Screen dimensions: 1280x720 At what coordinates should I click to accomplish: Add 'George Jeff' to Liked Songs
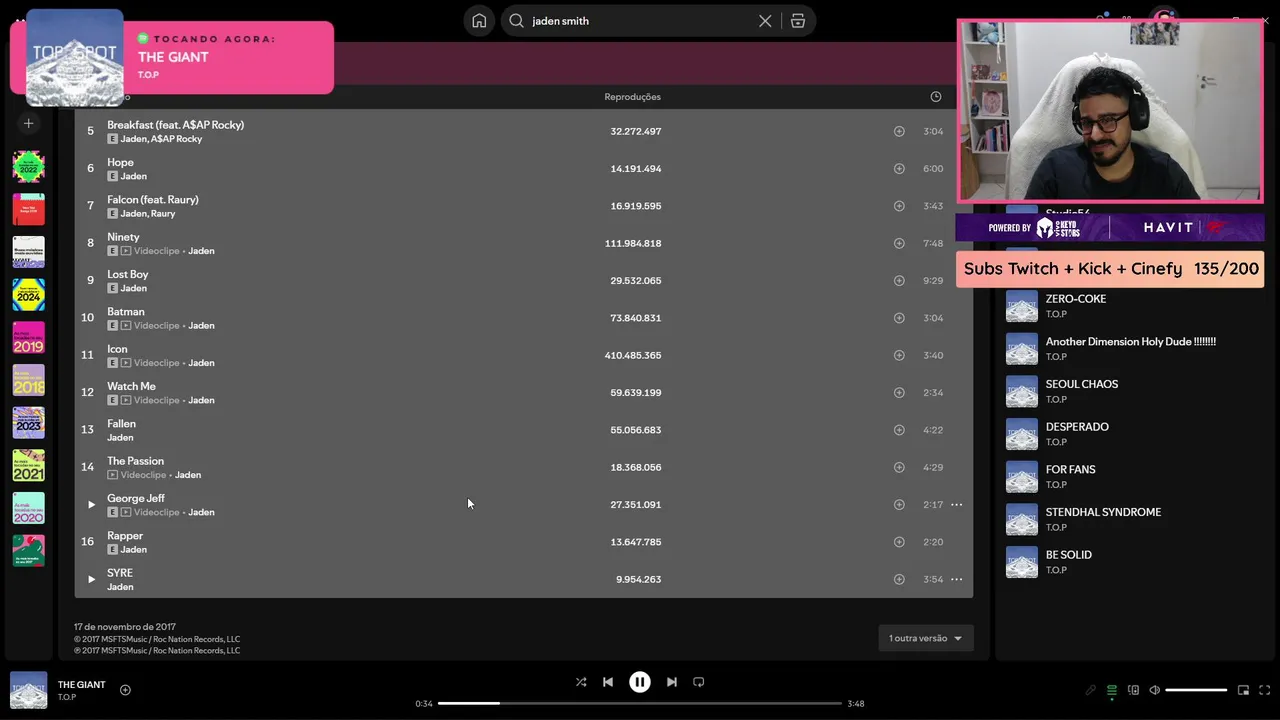click(x=899, y=505)
